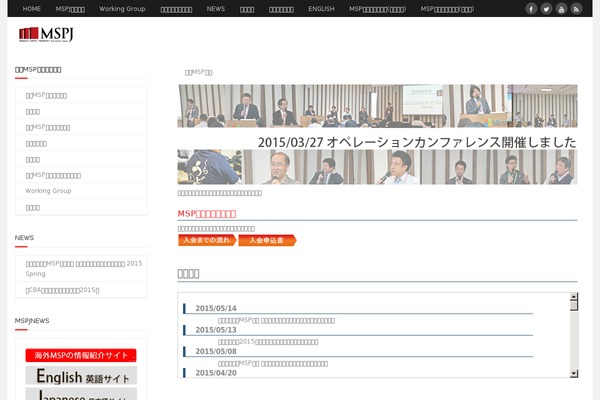Click the 2015/05/08 news entry date
The height and width of the screenshot is (400, 600).
[x=216, y=351]
